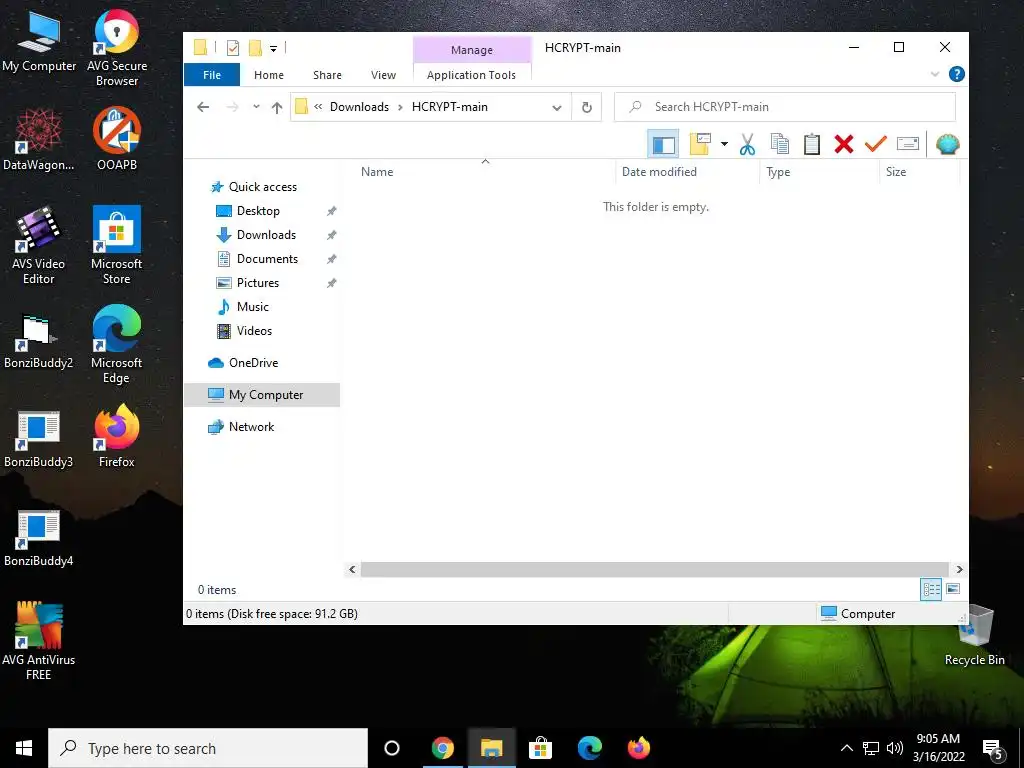
Task: Open recent locations chevron dropdown
Action: point(256,107)
